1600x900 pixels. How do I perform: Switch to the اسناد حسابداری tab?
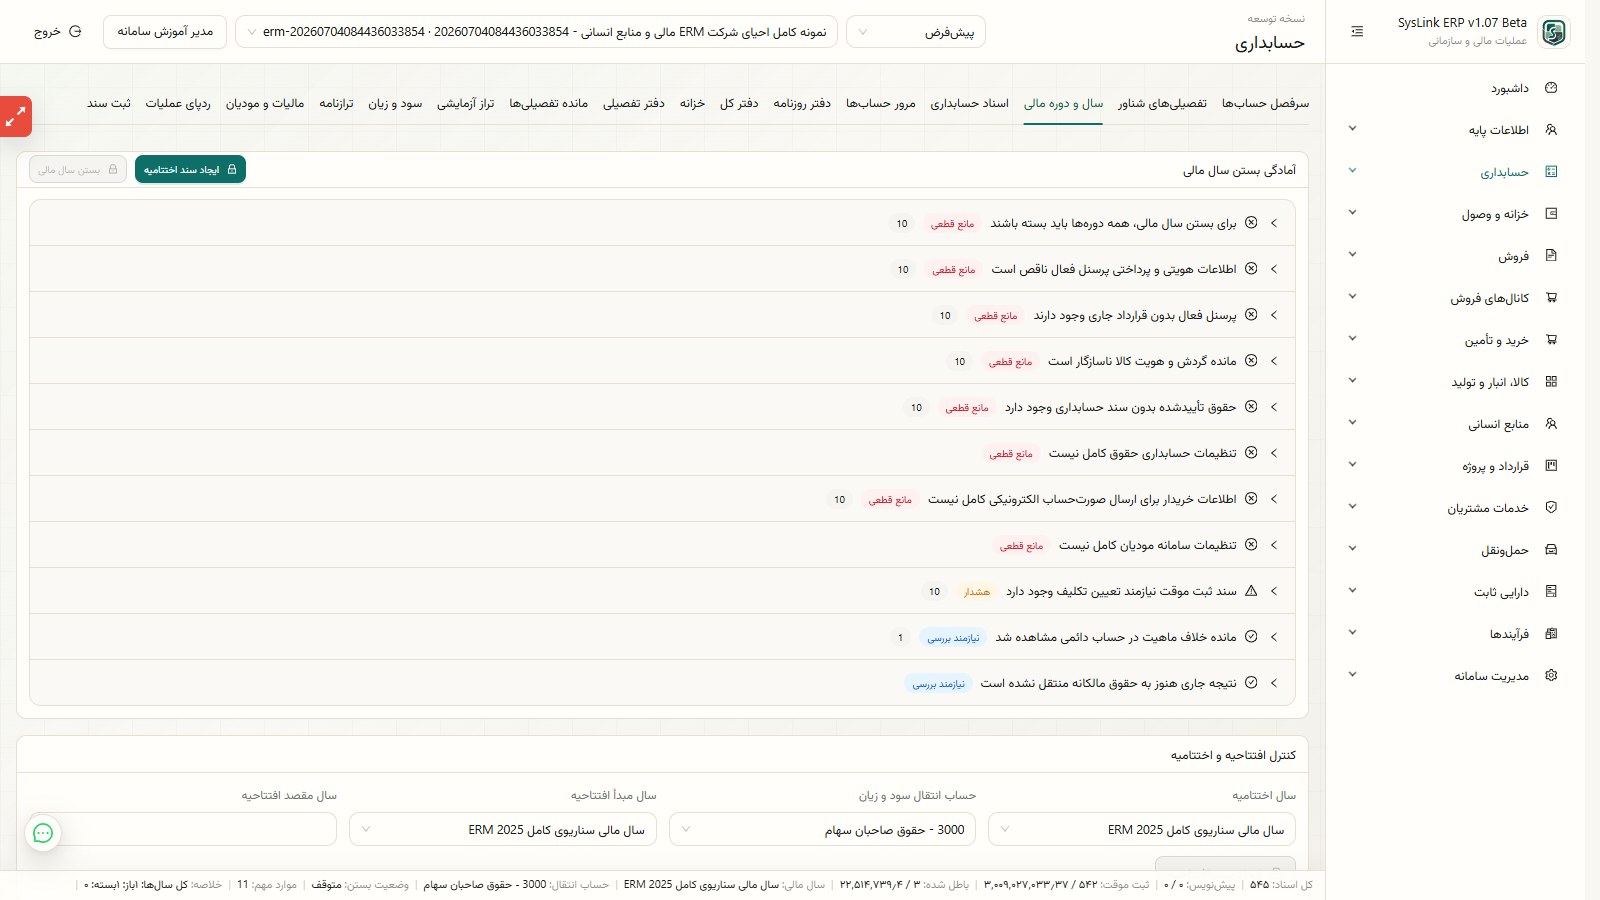(x=970, y=104)
